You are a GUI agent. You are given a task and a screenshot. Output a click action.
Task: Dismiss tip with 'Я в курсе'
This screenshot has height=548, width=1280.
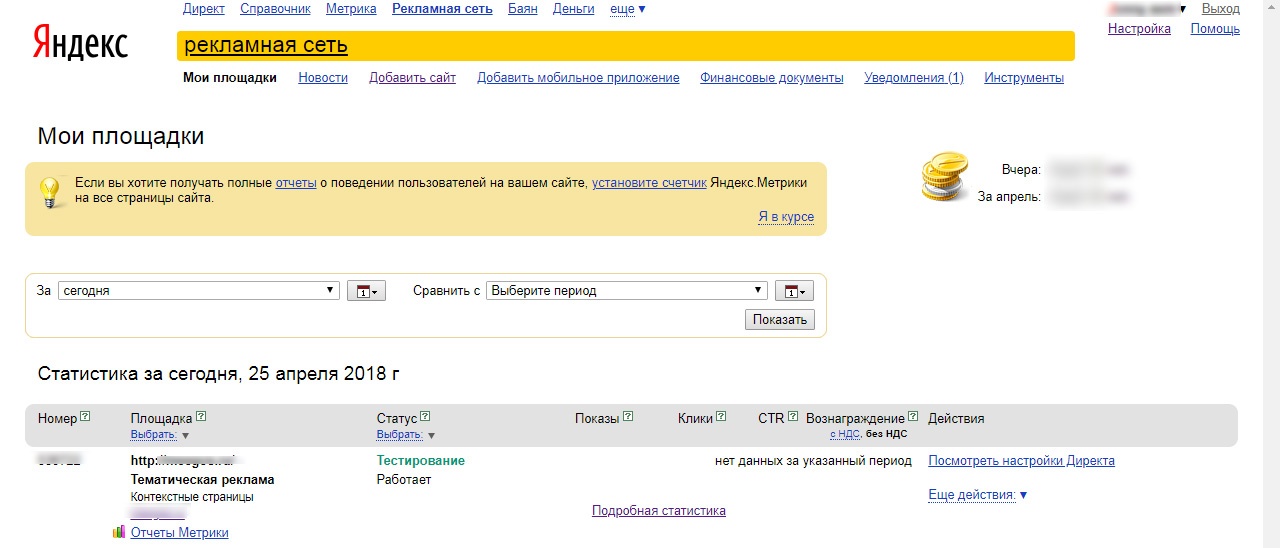point(786,217)
